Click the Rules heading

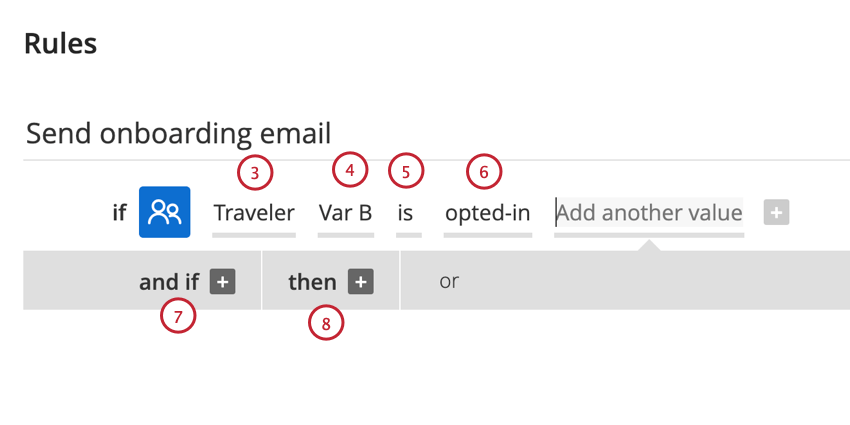[x=61, y=44]
